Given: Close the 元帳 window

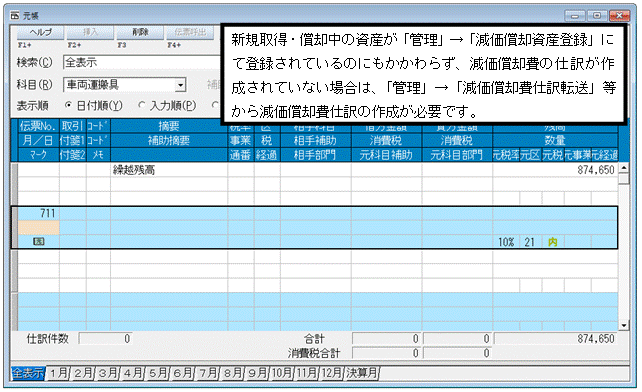Looking at the screenshot, I should point(619,16).
